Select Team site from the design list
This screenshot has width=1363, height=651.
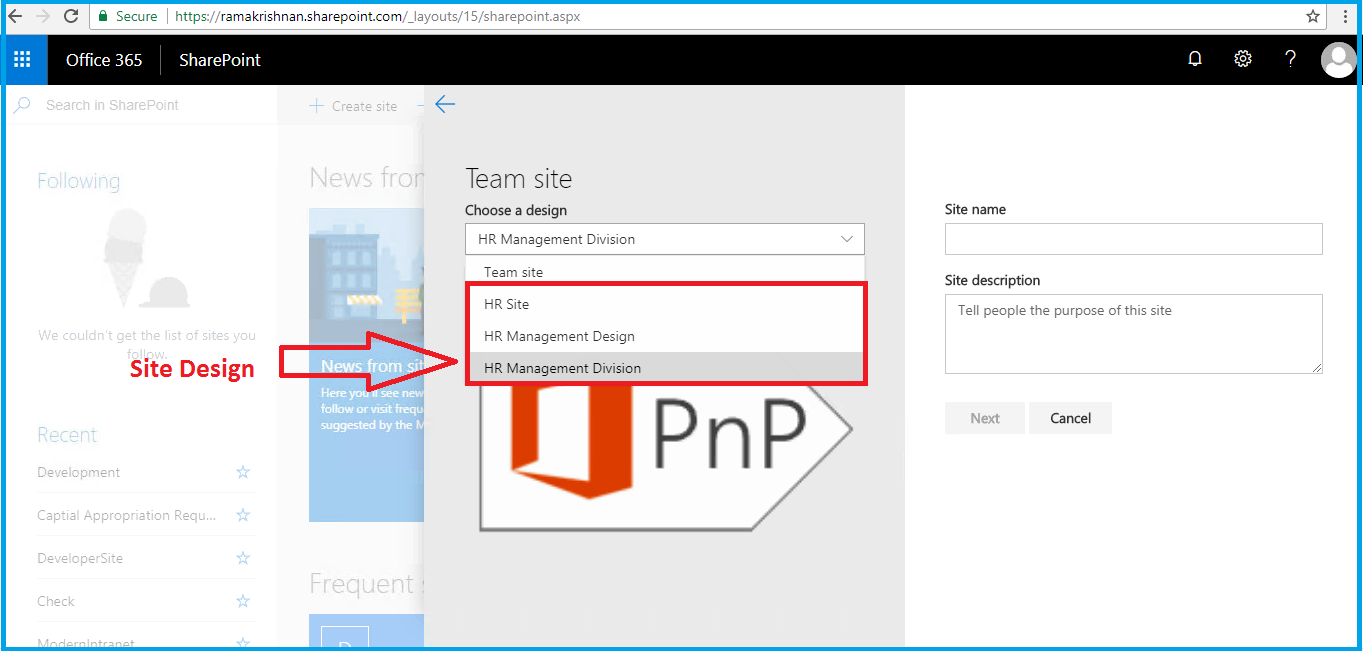pyautogui.click(x=664, y=272)
